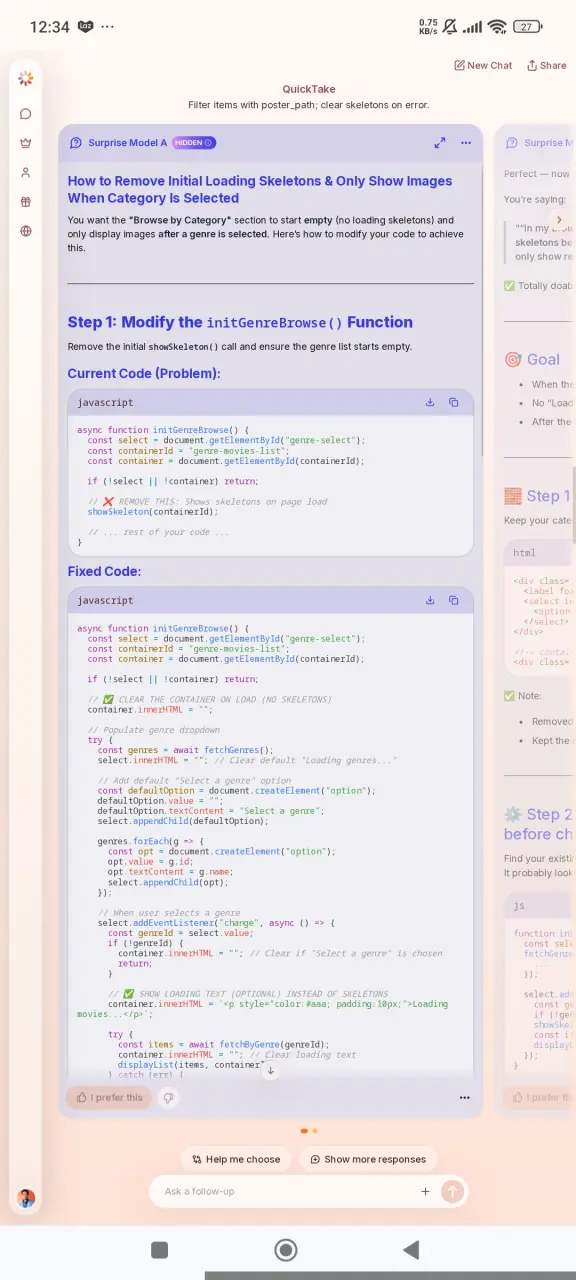Click the 'Fixed Code:' heading
Viewport: 576px width, 1280px height.
(104, 571)
